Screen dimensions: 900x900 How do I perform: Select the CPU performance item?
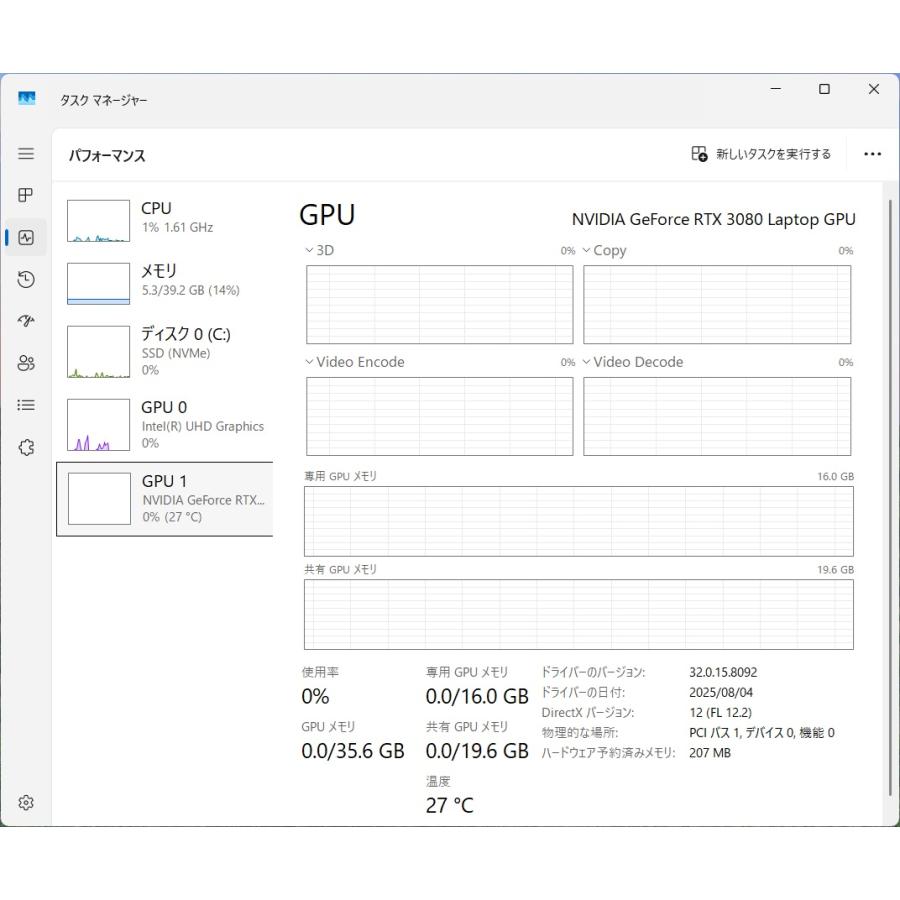[x=165, y=221]
